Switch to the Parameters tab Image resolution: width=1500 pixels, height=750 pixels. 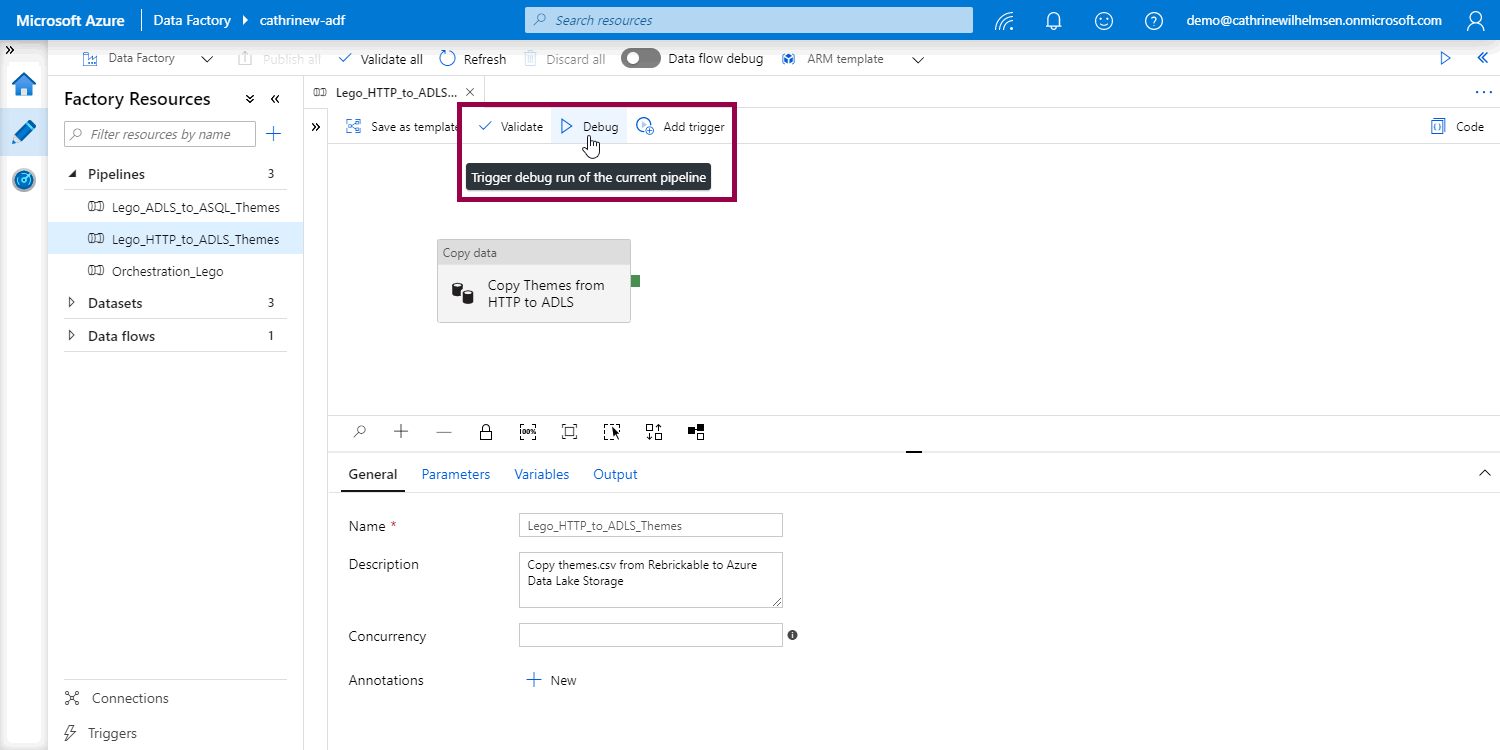(455, 474)
